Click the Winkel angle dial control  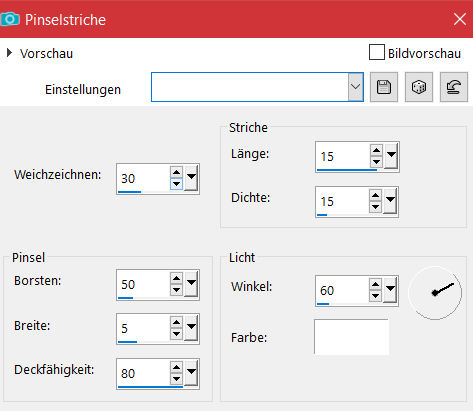pos(435,293)
